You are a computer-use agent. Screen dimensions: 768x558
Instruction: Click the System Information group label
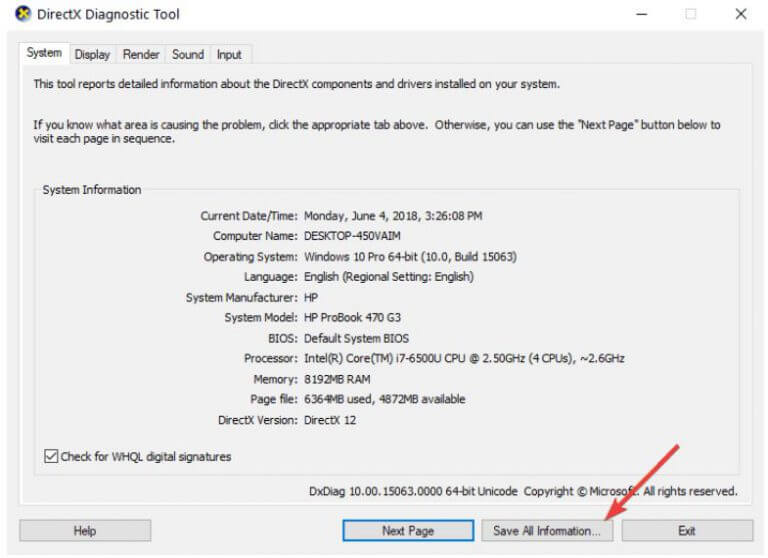tap(92, 190)
